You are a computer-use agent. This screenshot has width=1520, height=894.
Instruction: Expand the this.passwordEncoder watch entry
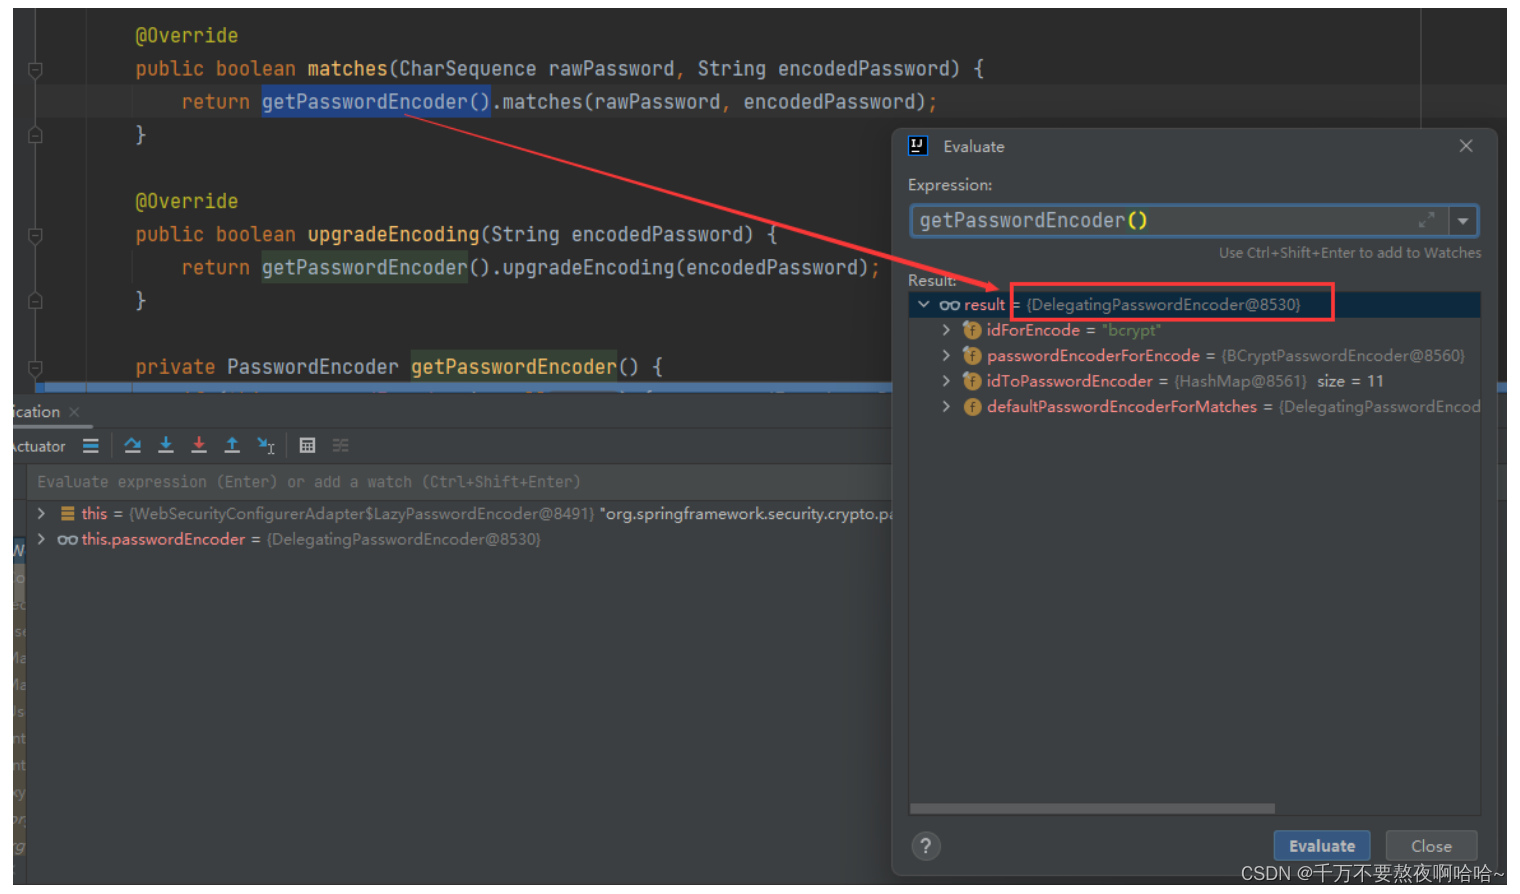(x=41, y=539)
